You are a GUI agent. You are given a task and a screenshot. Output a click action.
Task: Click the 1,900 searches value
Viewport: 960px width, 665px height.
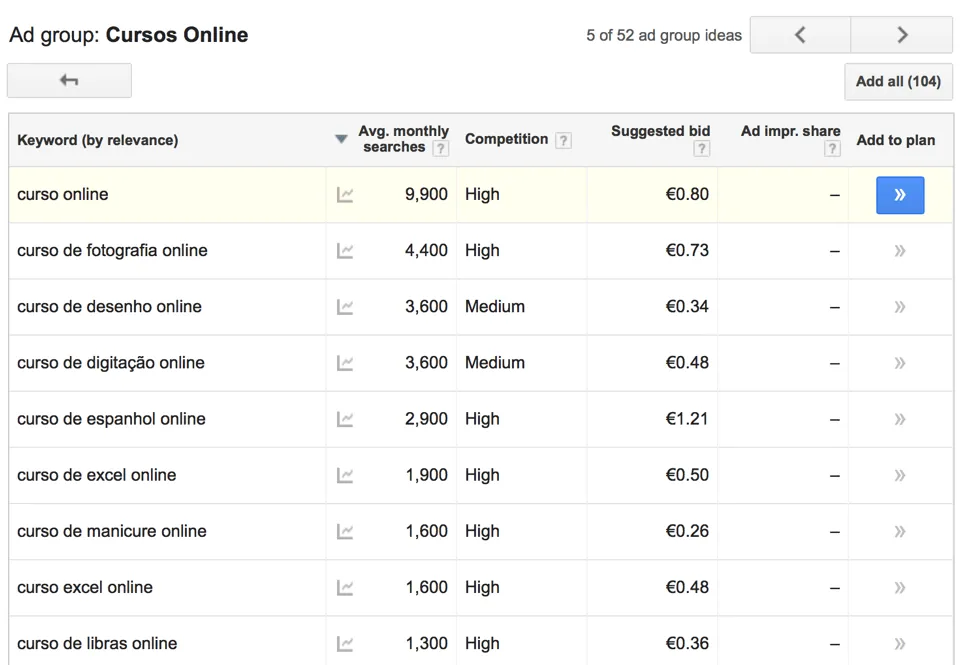[427, 475]
